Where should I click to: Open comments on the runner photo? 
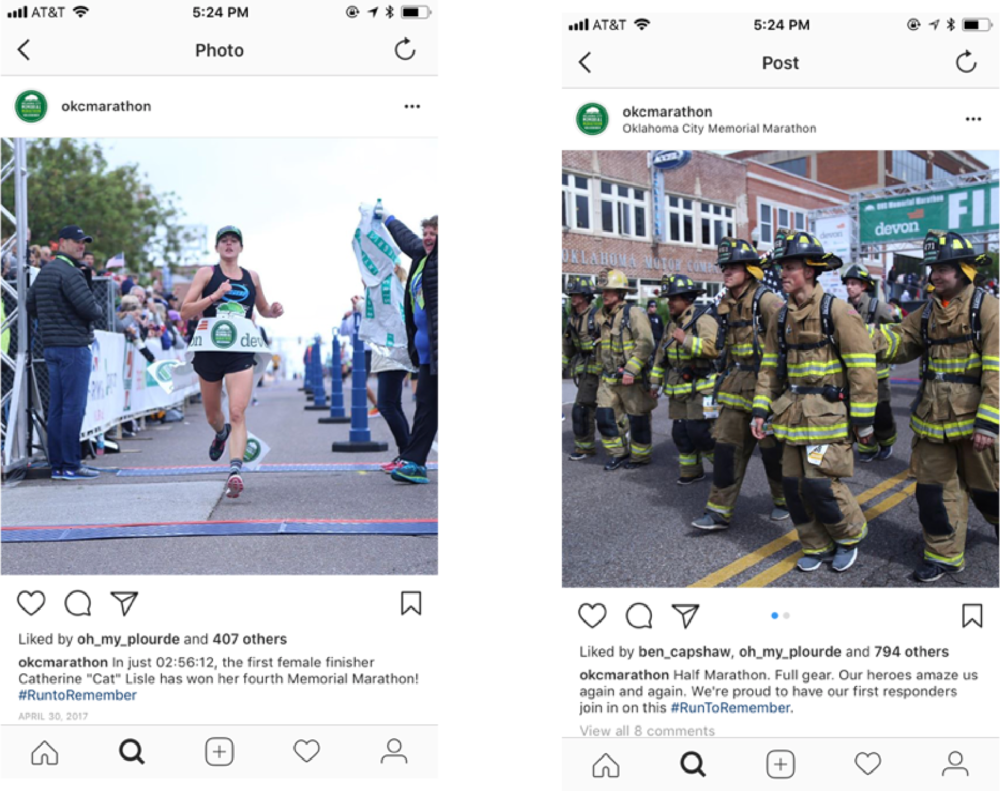(x=78, y=603)
